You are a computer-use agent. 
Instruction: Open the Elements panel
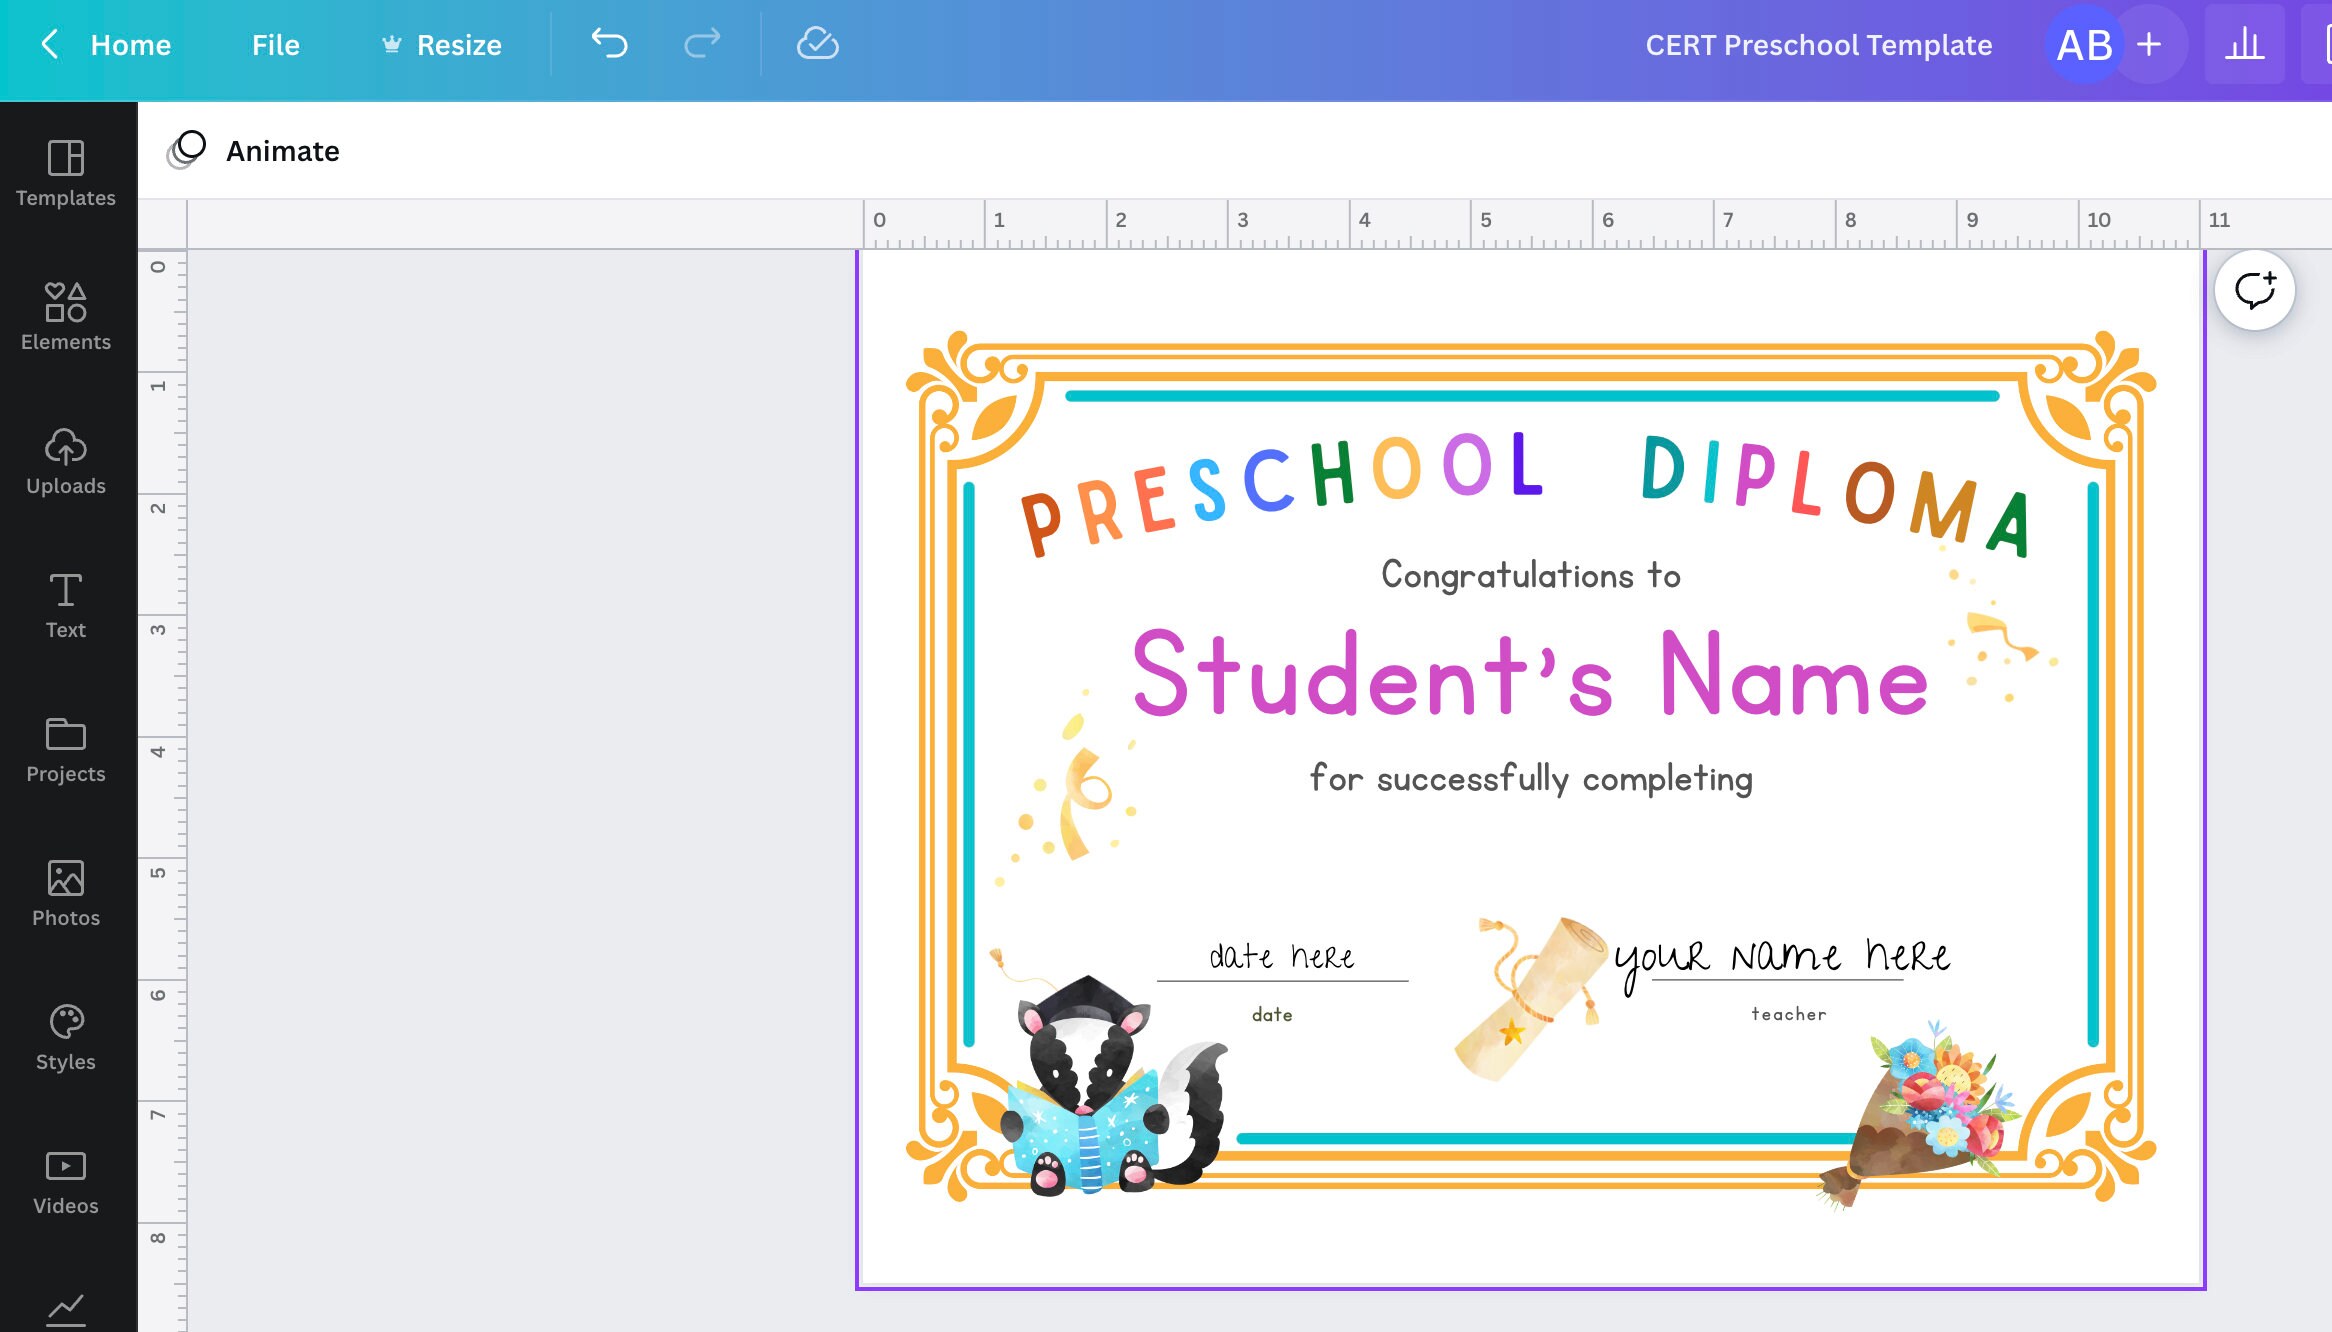tap(65, 313)
